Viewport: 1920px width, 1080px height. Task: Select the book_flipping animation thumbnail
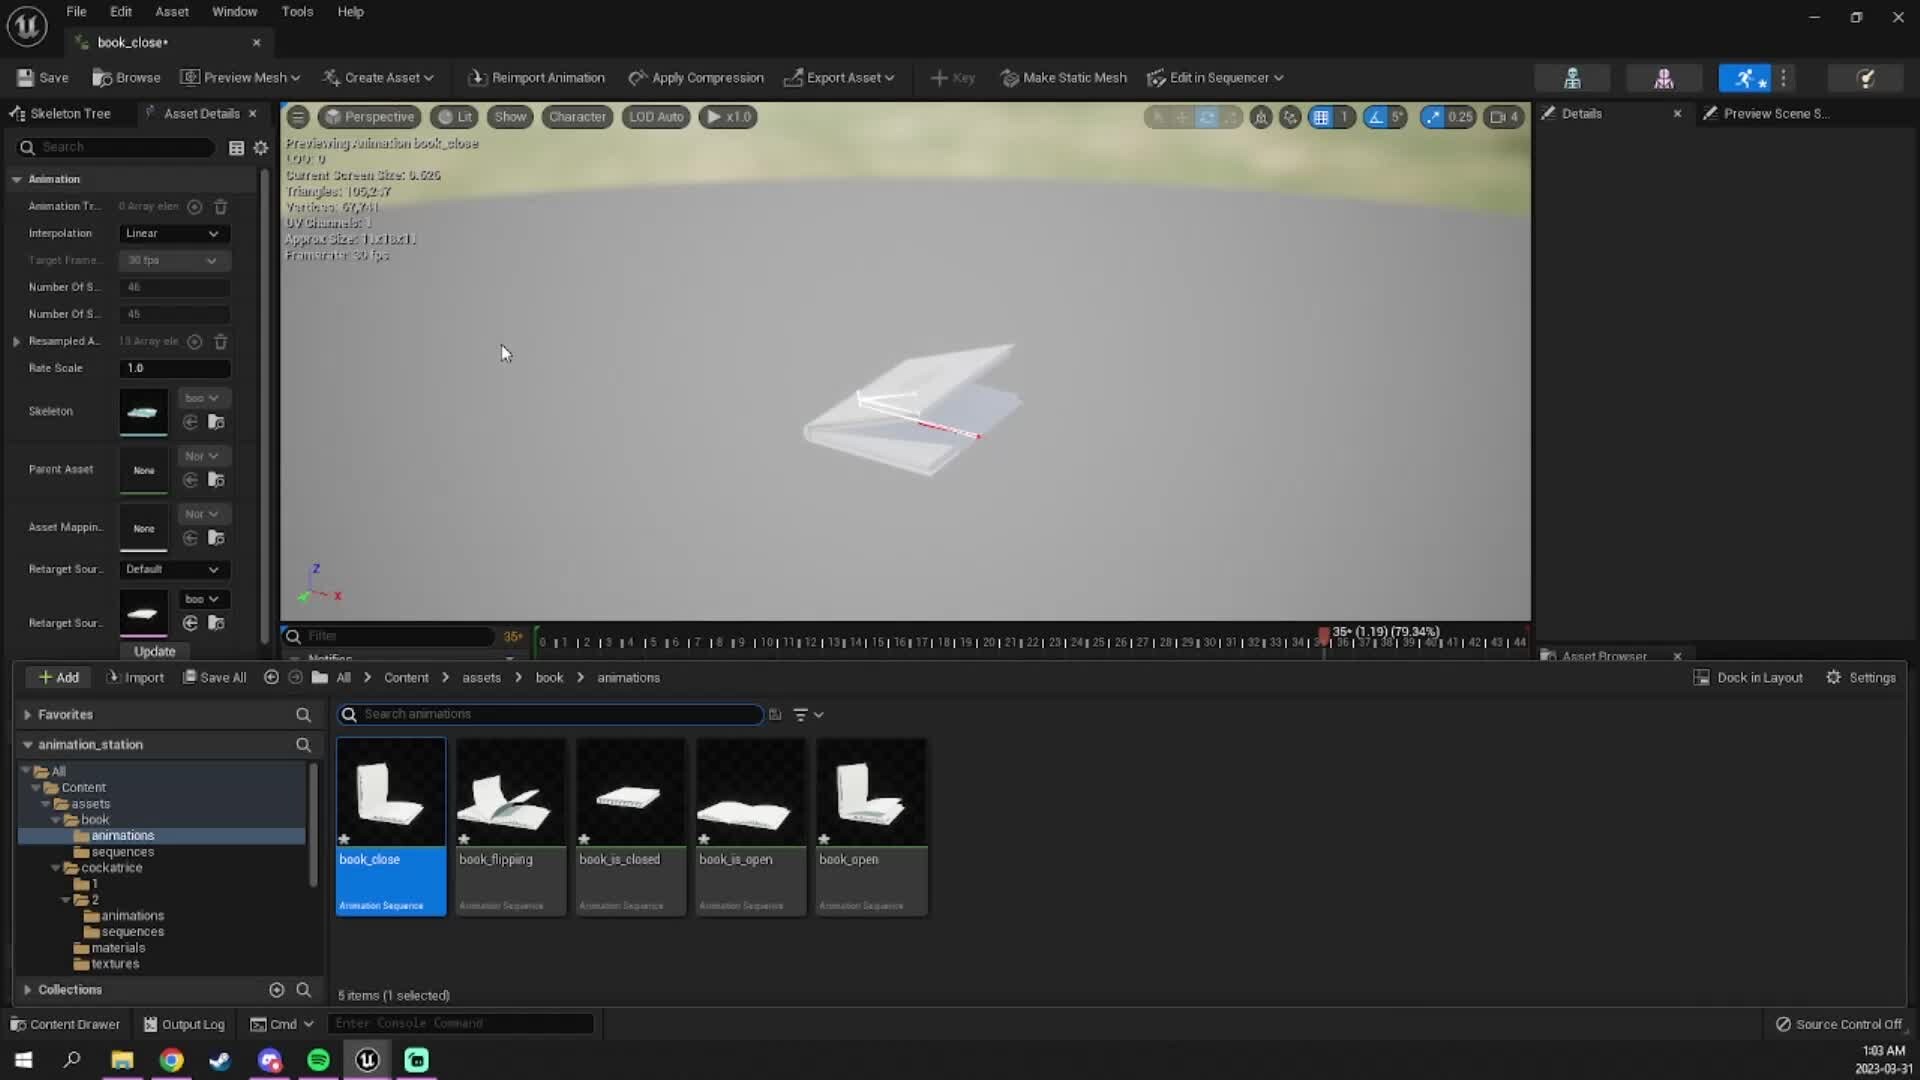pyautogui.click(x=510, y=795)
